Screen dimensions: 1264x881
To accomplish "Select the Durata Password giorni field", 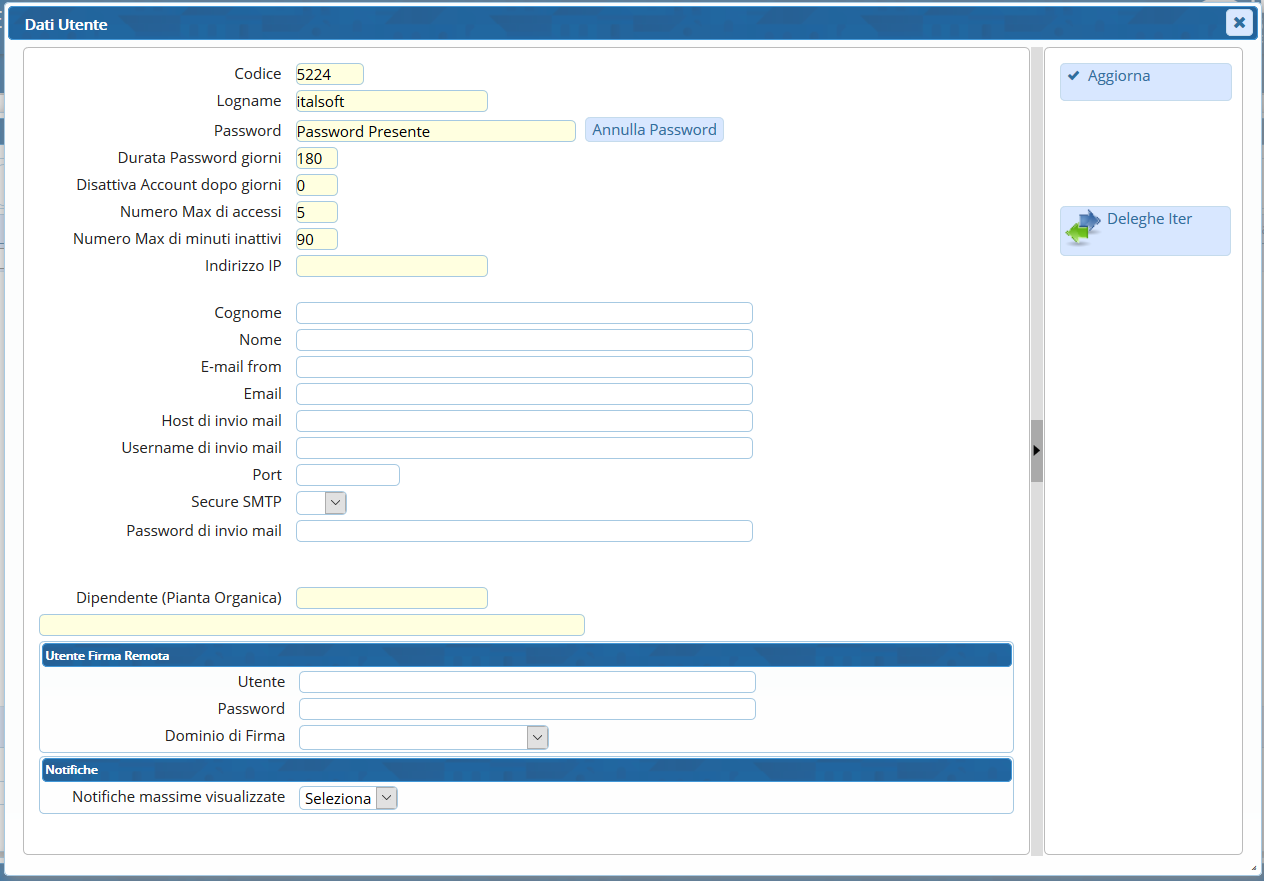I will [x=317, y=158].
